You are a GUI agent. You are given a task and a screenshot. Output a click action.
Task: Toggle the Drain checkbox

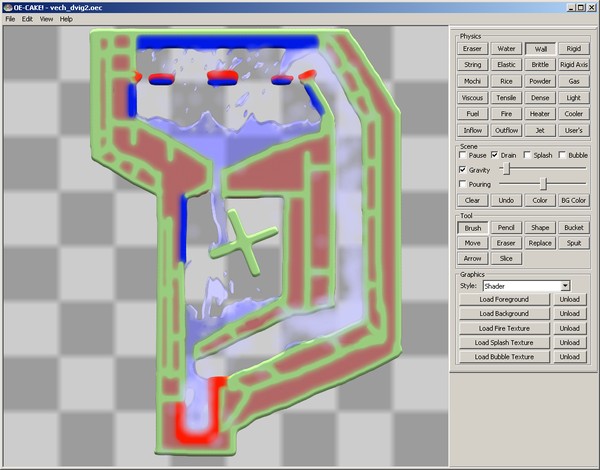495,155
